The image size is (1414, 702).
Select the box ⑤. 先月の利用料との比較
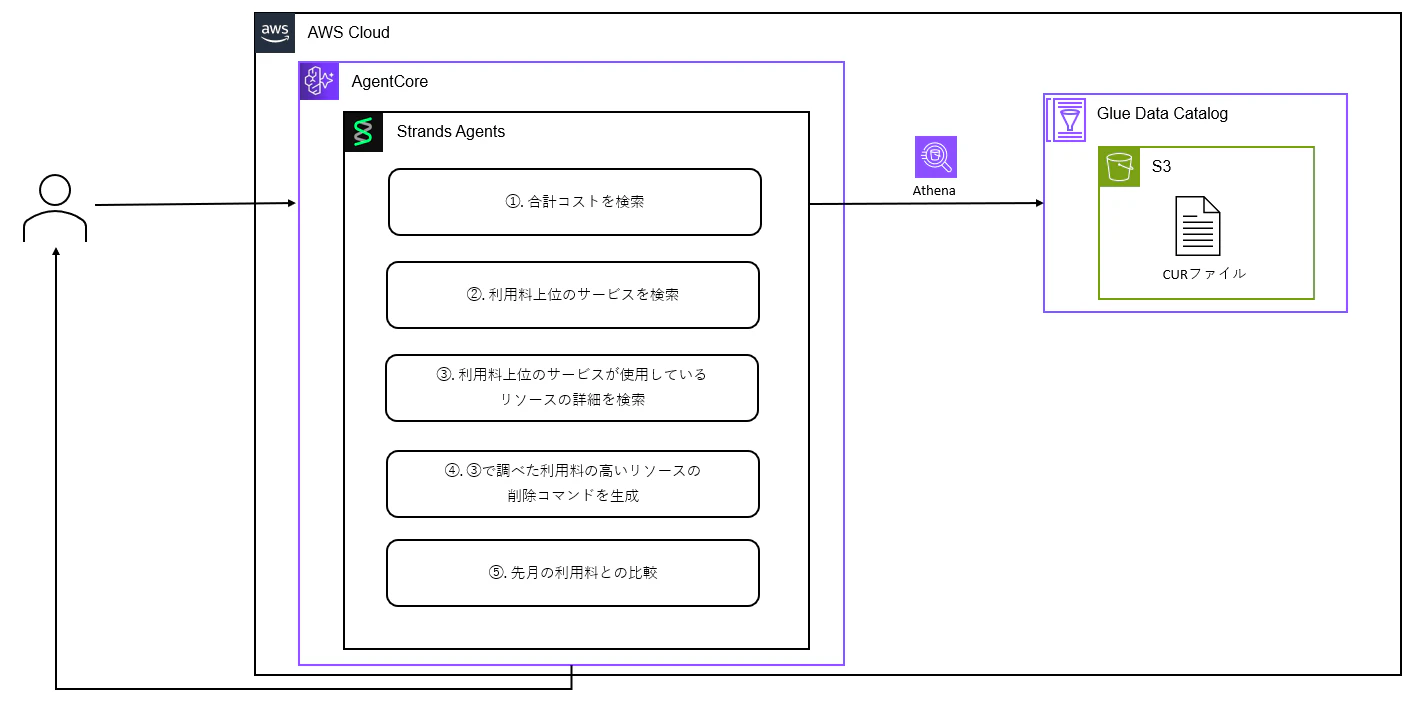573,573
